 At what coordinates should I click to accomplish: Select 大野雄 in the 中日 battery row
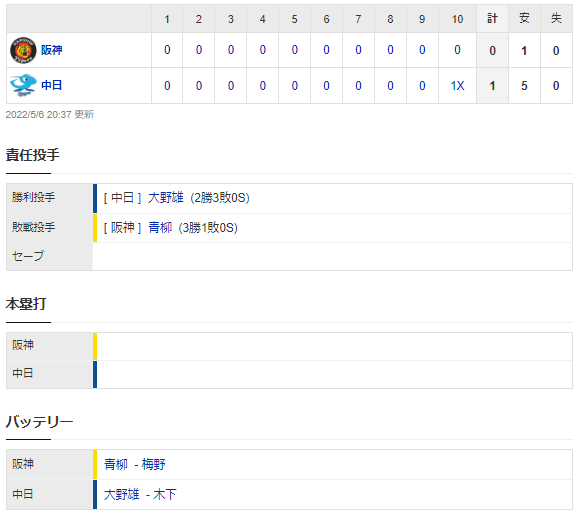tap(122, 494)
